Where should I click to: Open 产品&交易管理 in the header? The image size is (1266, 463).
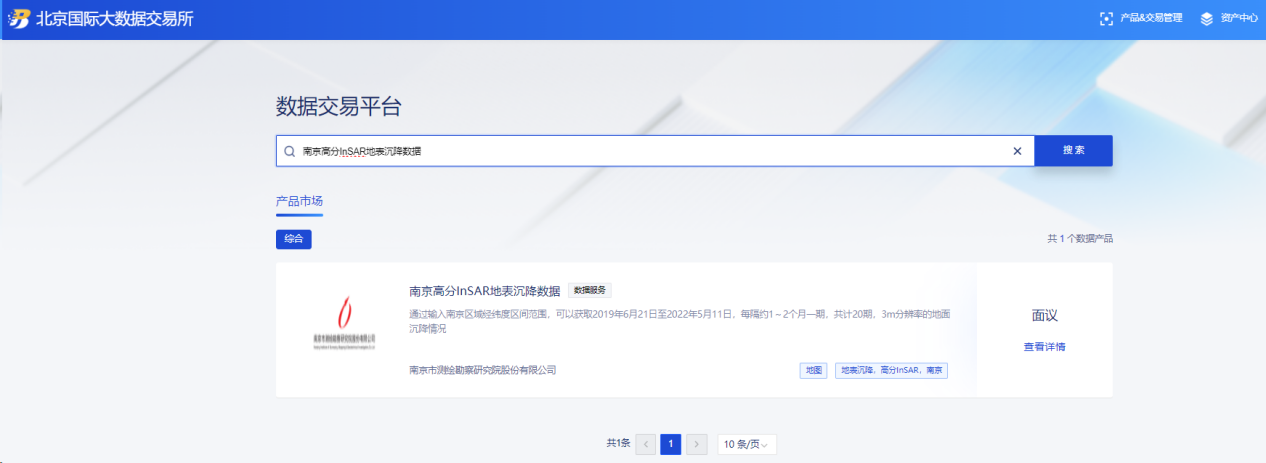click(1141, 18)
